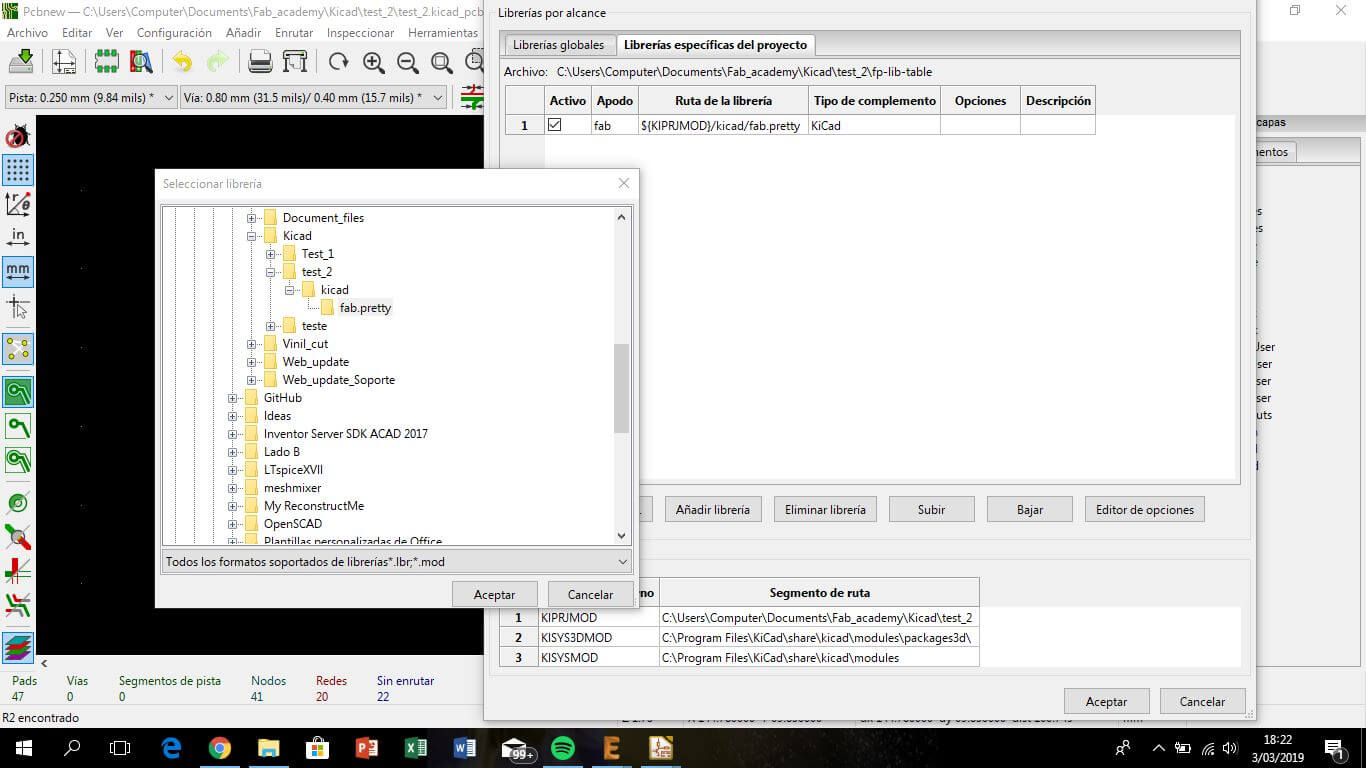
Task: Open the Enrutar menu
Action: pyautogui.click(x=294, y=33)
